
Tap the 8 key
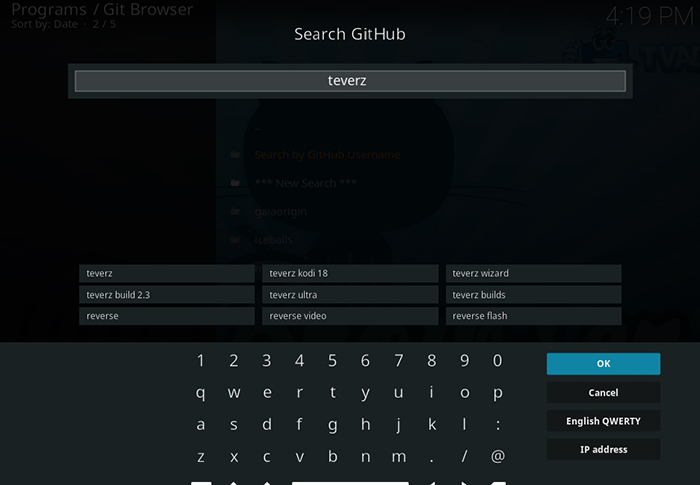coord(432,360)
